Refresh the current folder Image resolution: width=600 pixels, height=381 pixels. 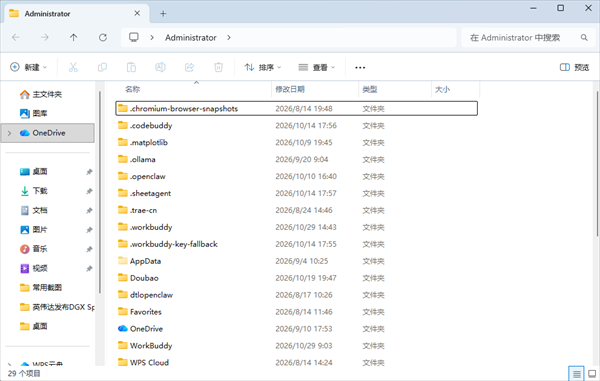[x=103, y=37]
